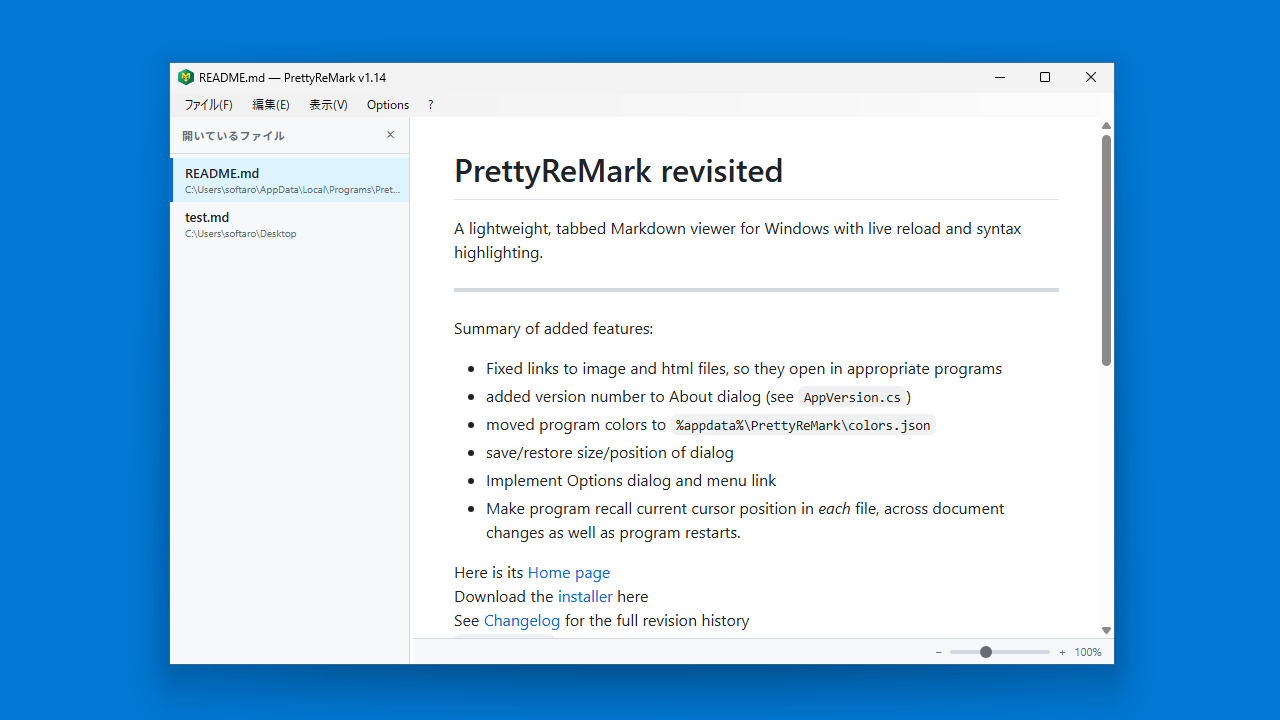
Task: Click the zoom in plus icon
Action: 1062,652
